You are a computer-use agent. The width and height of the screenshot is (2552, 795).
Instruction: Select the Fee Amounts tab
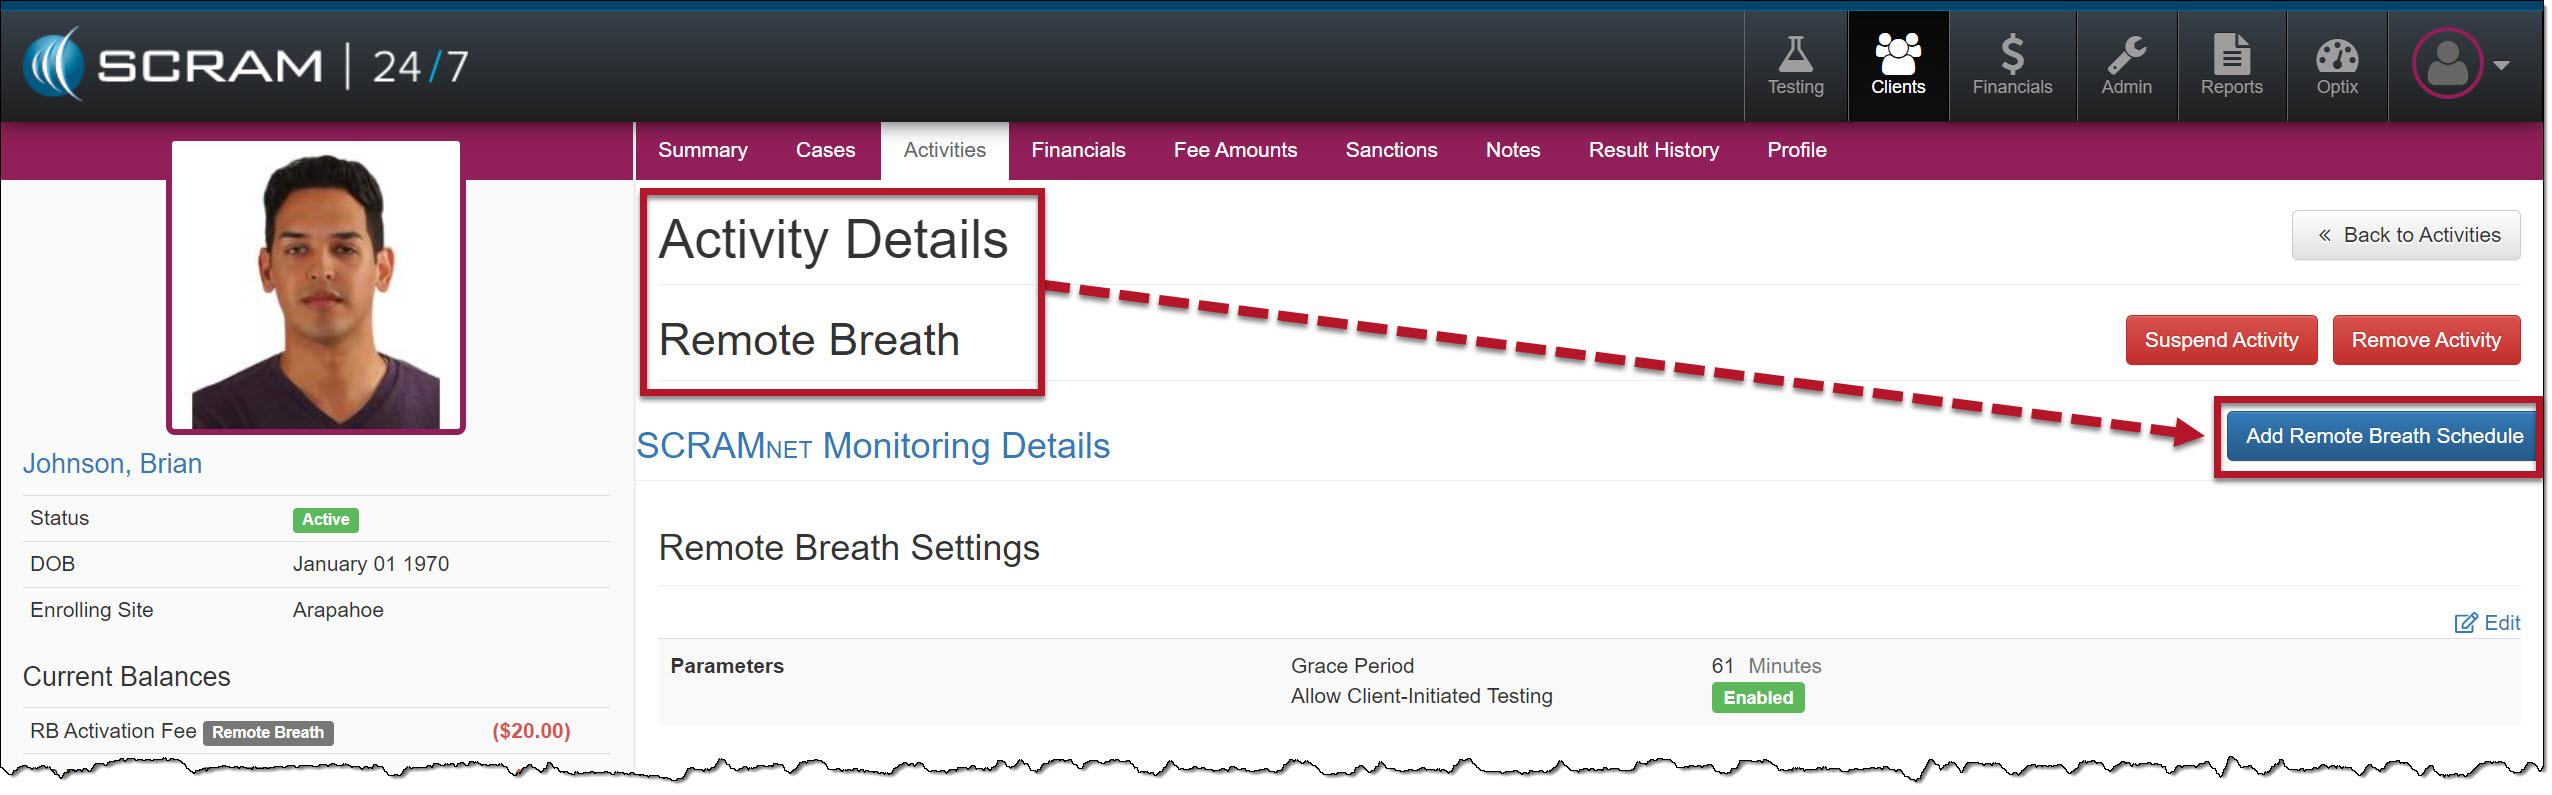pos(1235,150)
